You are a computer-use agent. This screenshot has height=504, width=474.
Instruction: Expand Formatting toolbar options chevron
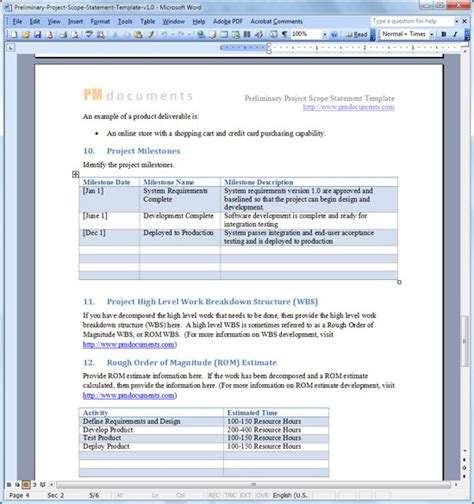pos(467,34)
